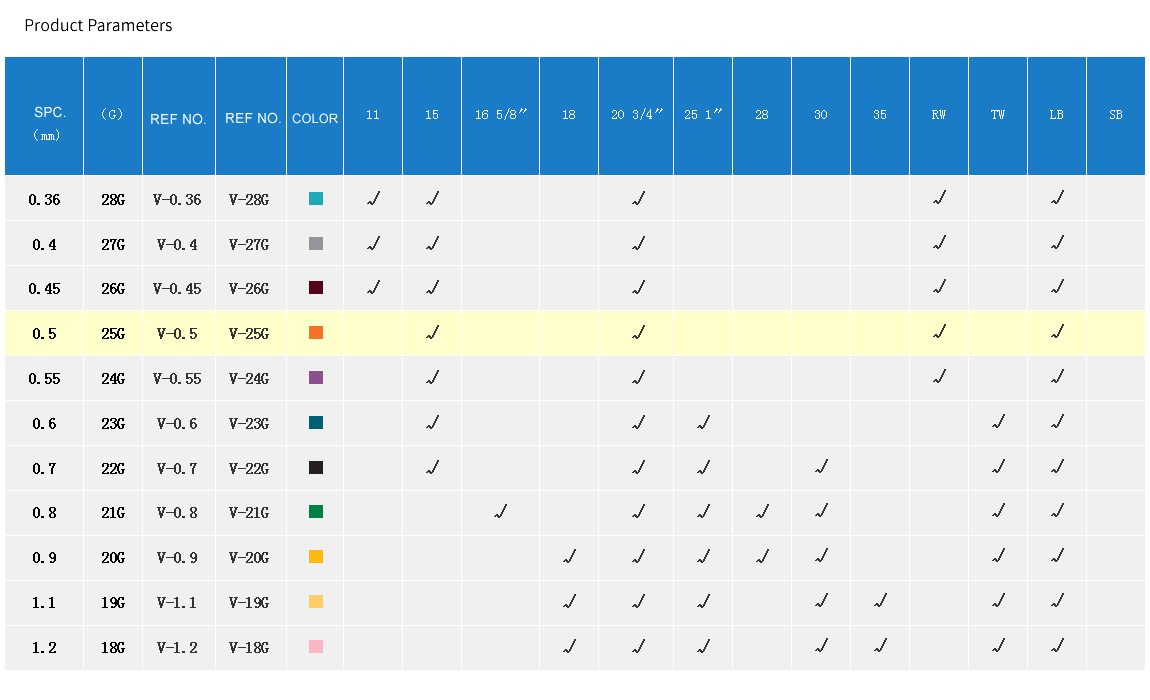Select the TW checkmark in the 23G row
The height and width of the screenshot is (700, 1150).
(998, 423)
